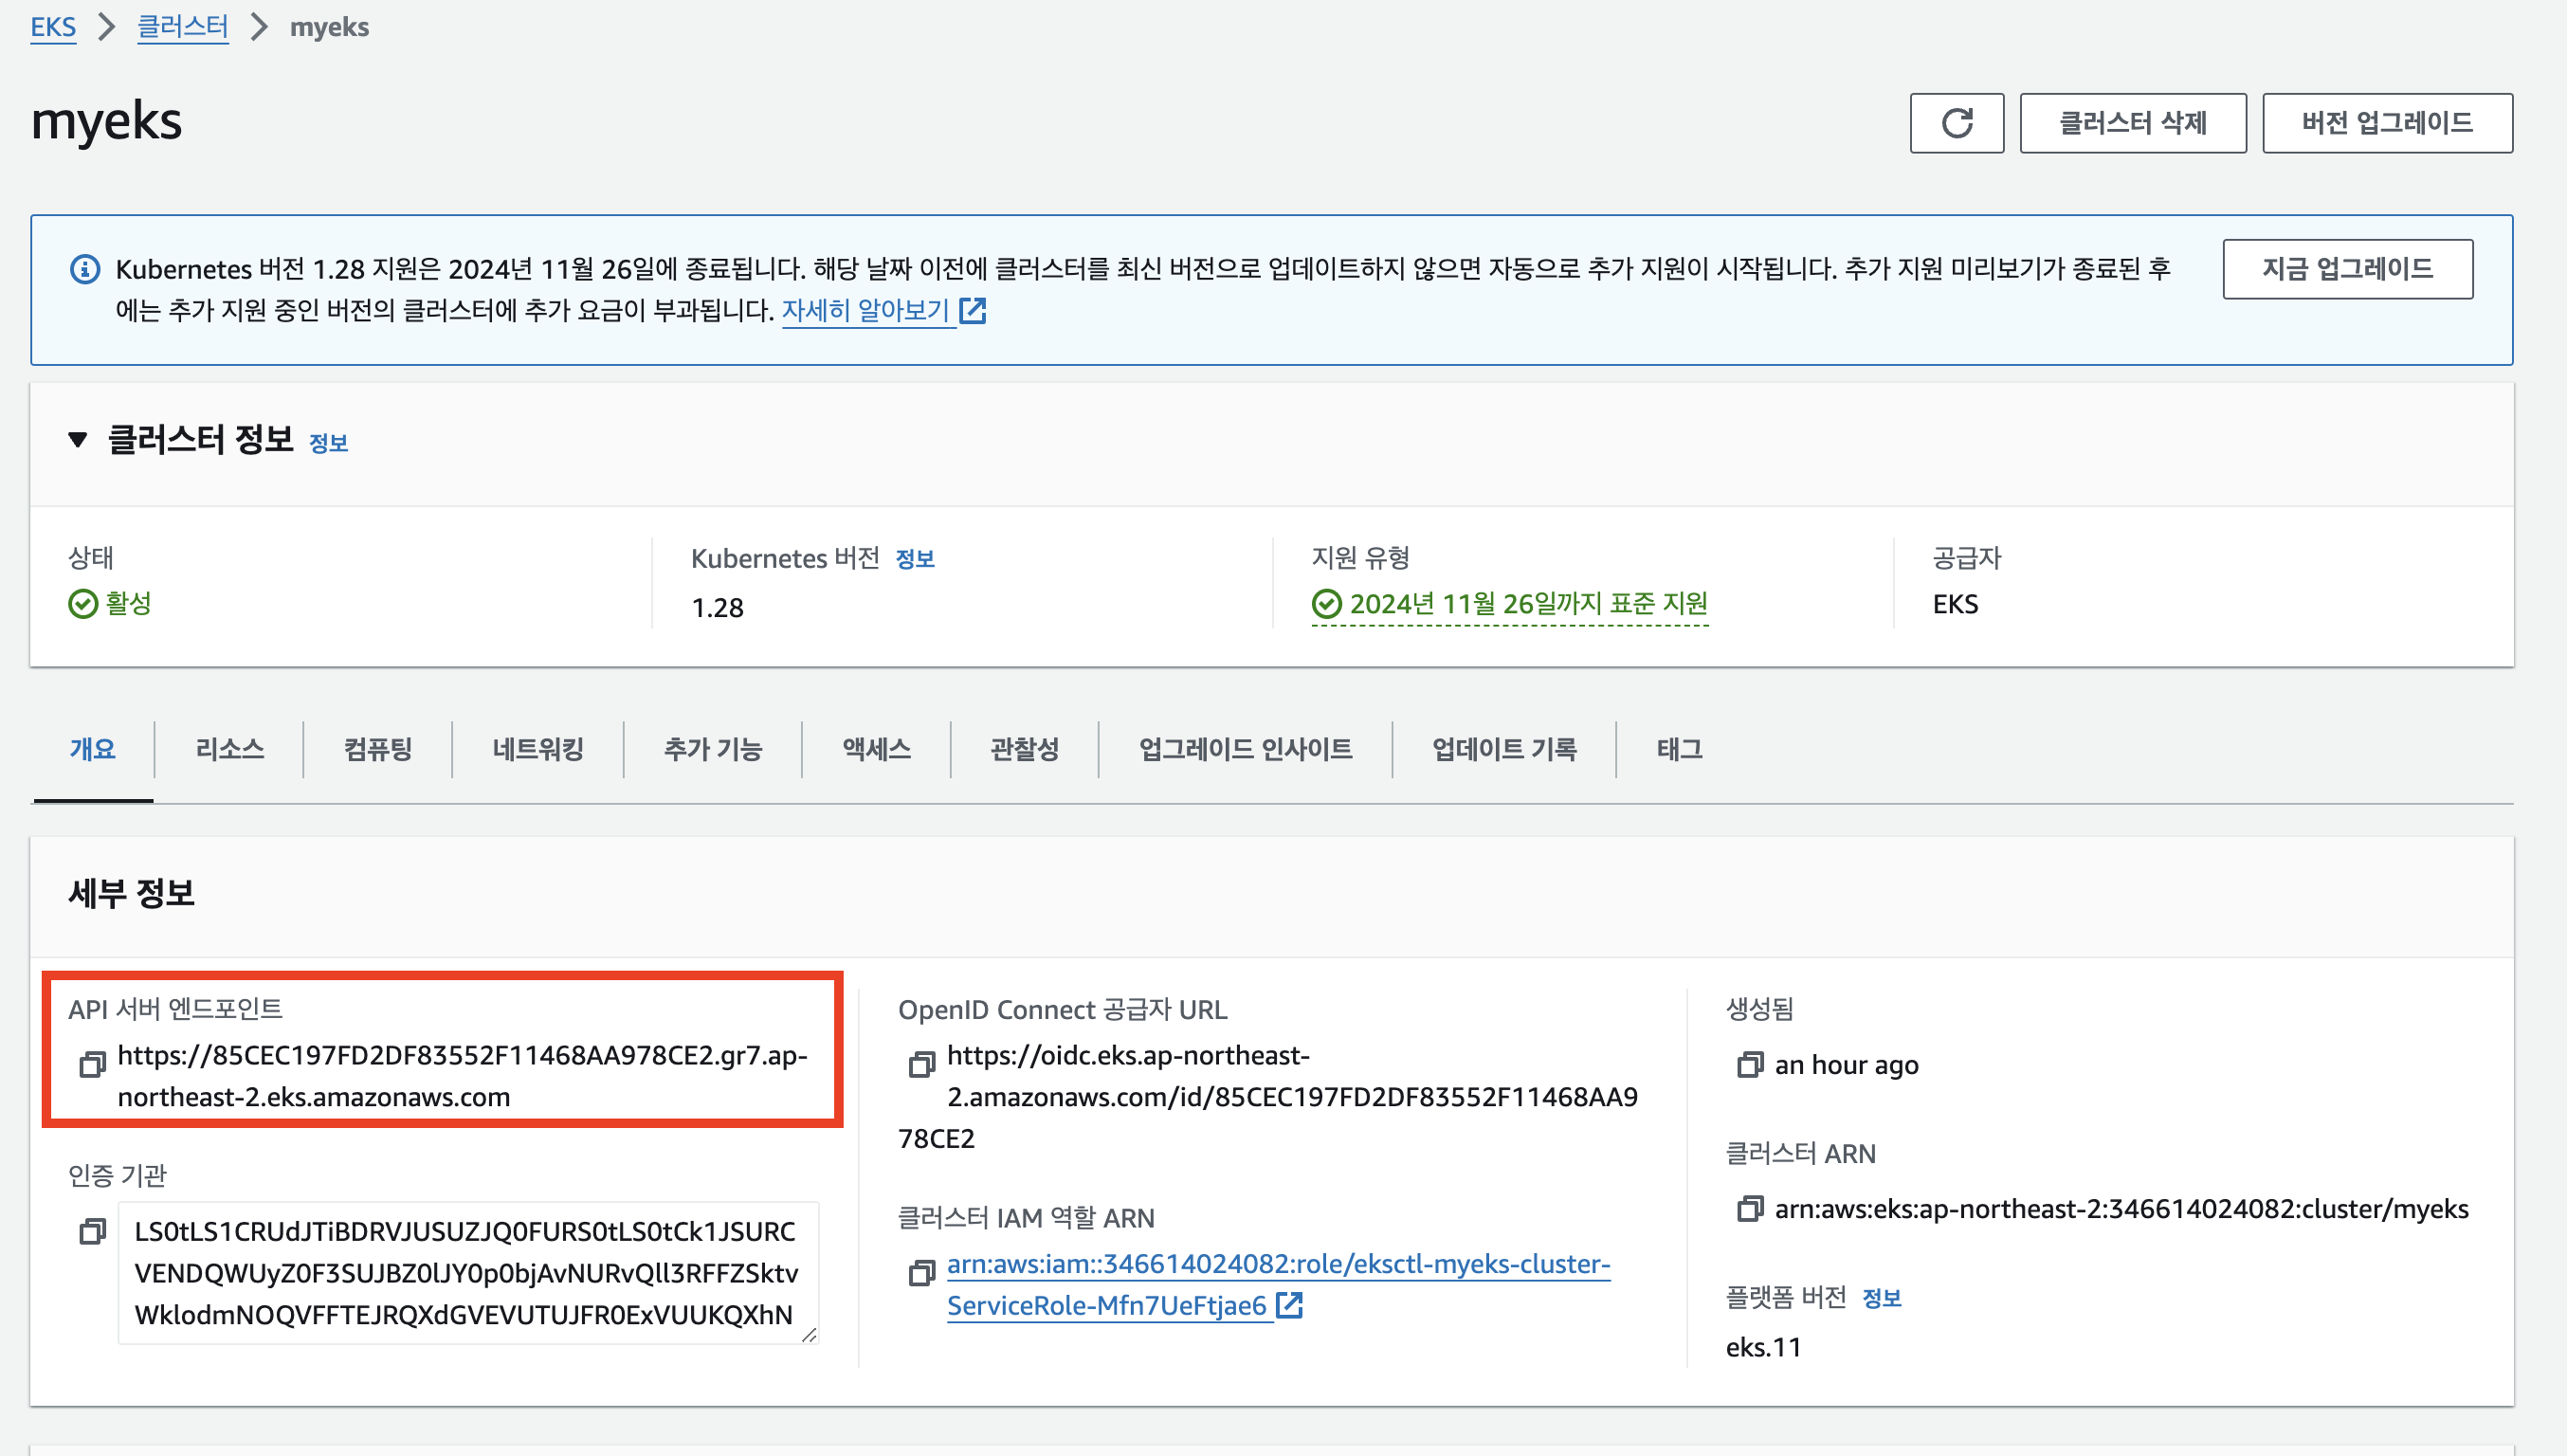Copy the certificate authority data
The height and width of the screenshot is (1456, 2567).
92,1231
